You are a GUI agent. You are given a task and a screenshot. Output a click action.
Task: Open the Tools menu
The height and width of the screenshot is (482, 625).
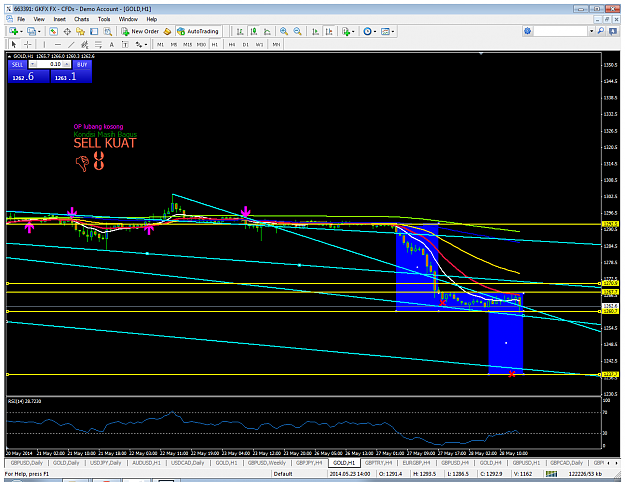(x=104, y=19)
